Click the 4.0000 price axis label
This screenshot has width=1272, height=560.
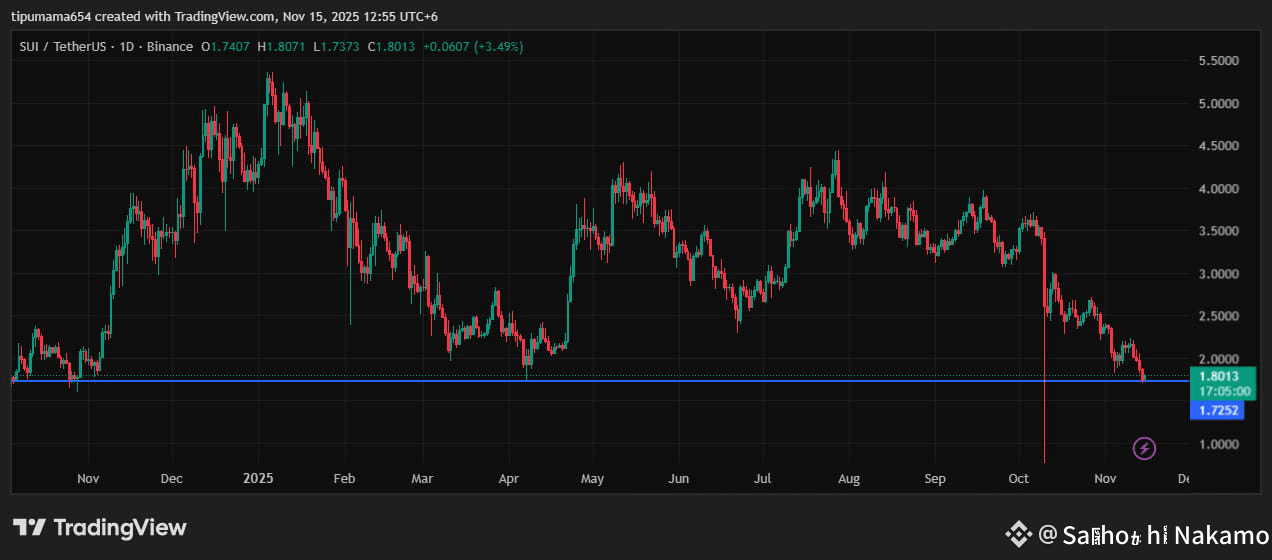1219,189
